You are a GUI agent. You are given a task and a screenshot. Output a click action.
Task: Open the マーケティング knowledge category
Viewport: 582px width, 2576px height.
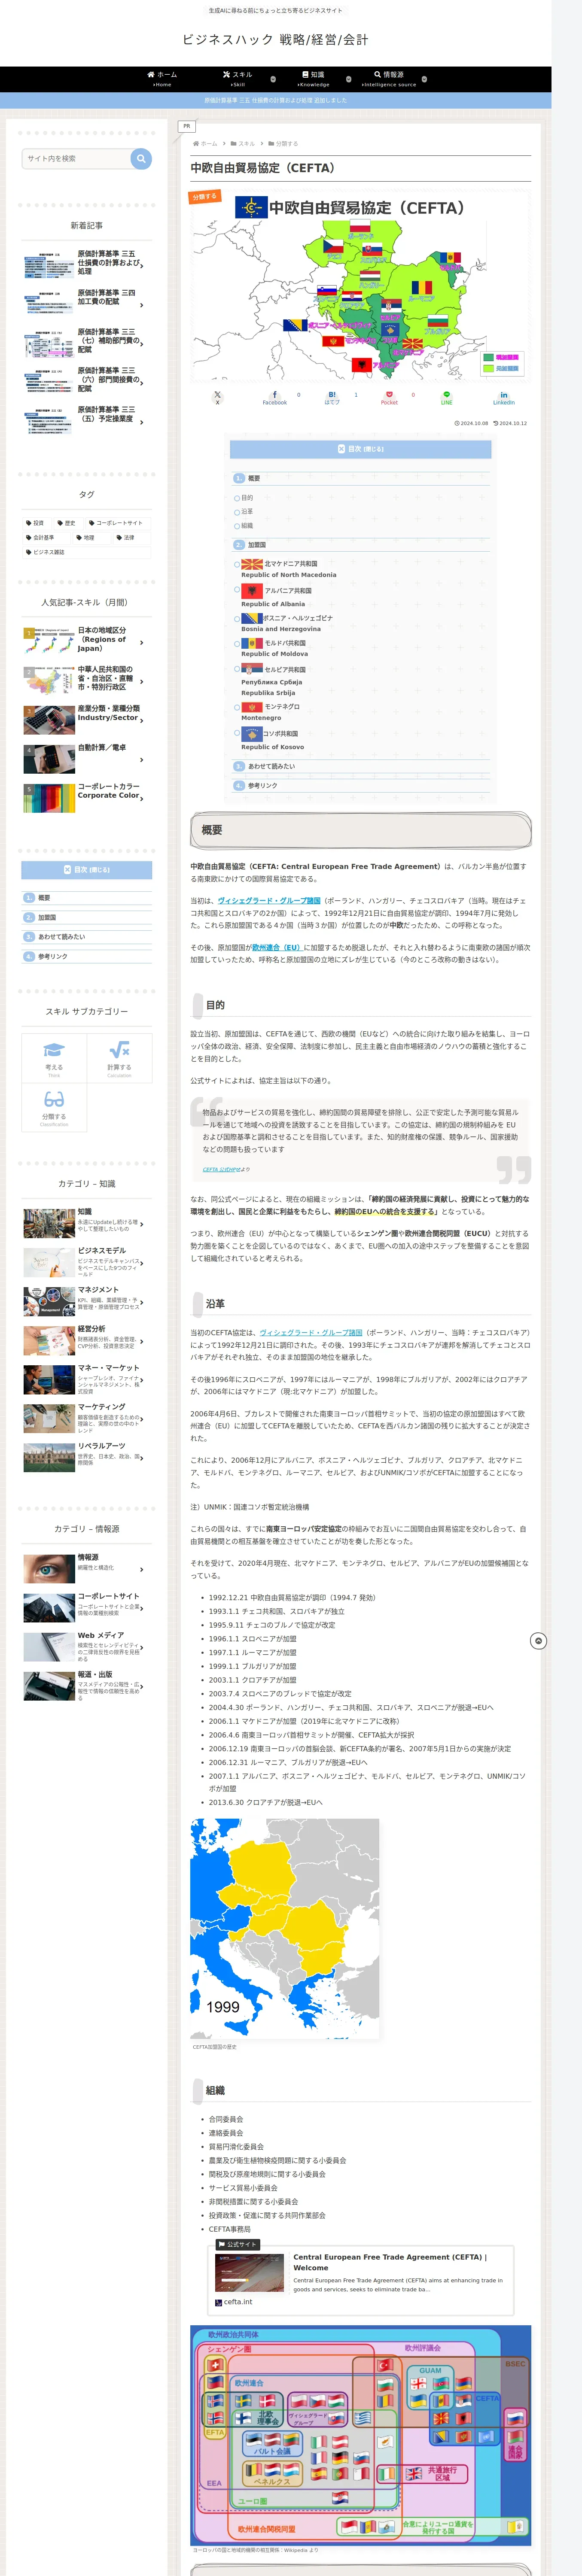pyautogui.click(x=87, y=1418)
